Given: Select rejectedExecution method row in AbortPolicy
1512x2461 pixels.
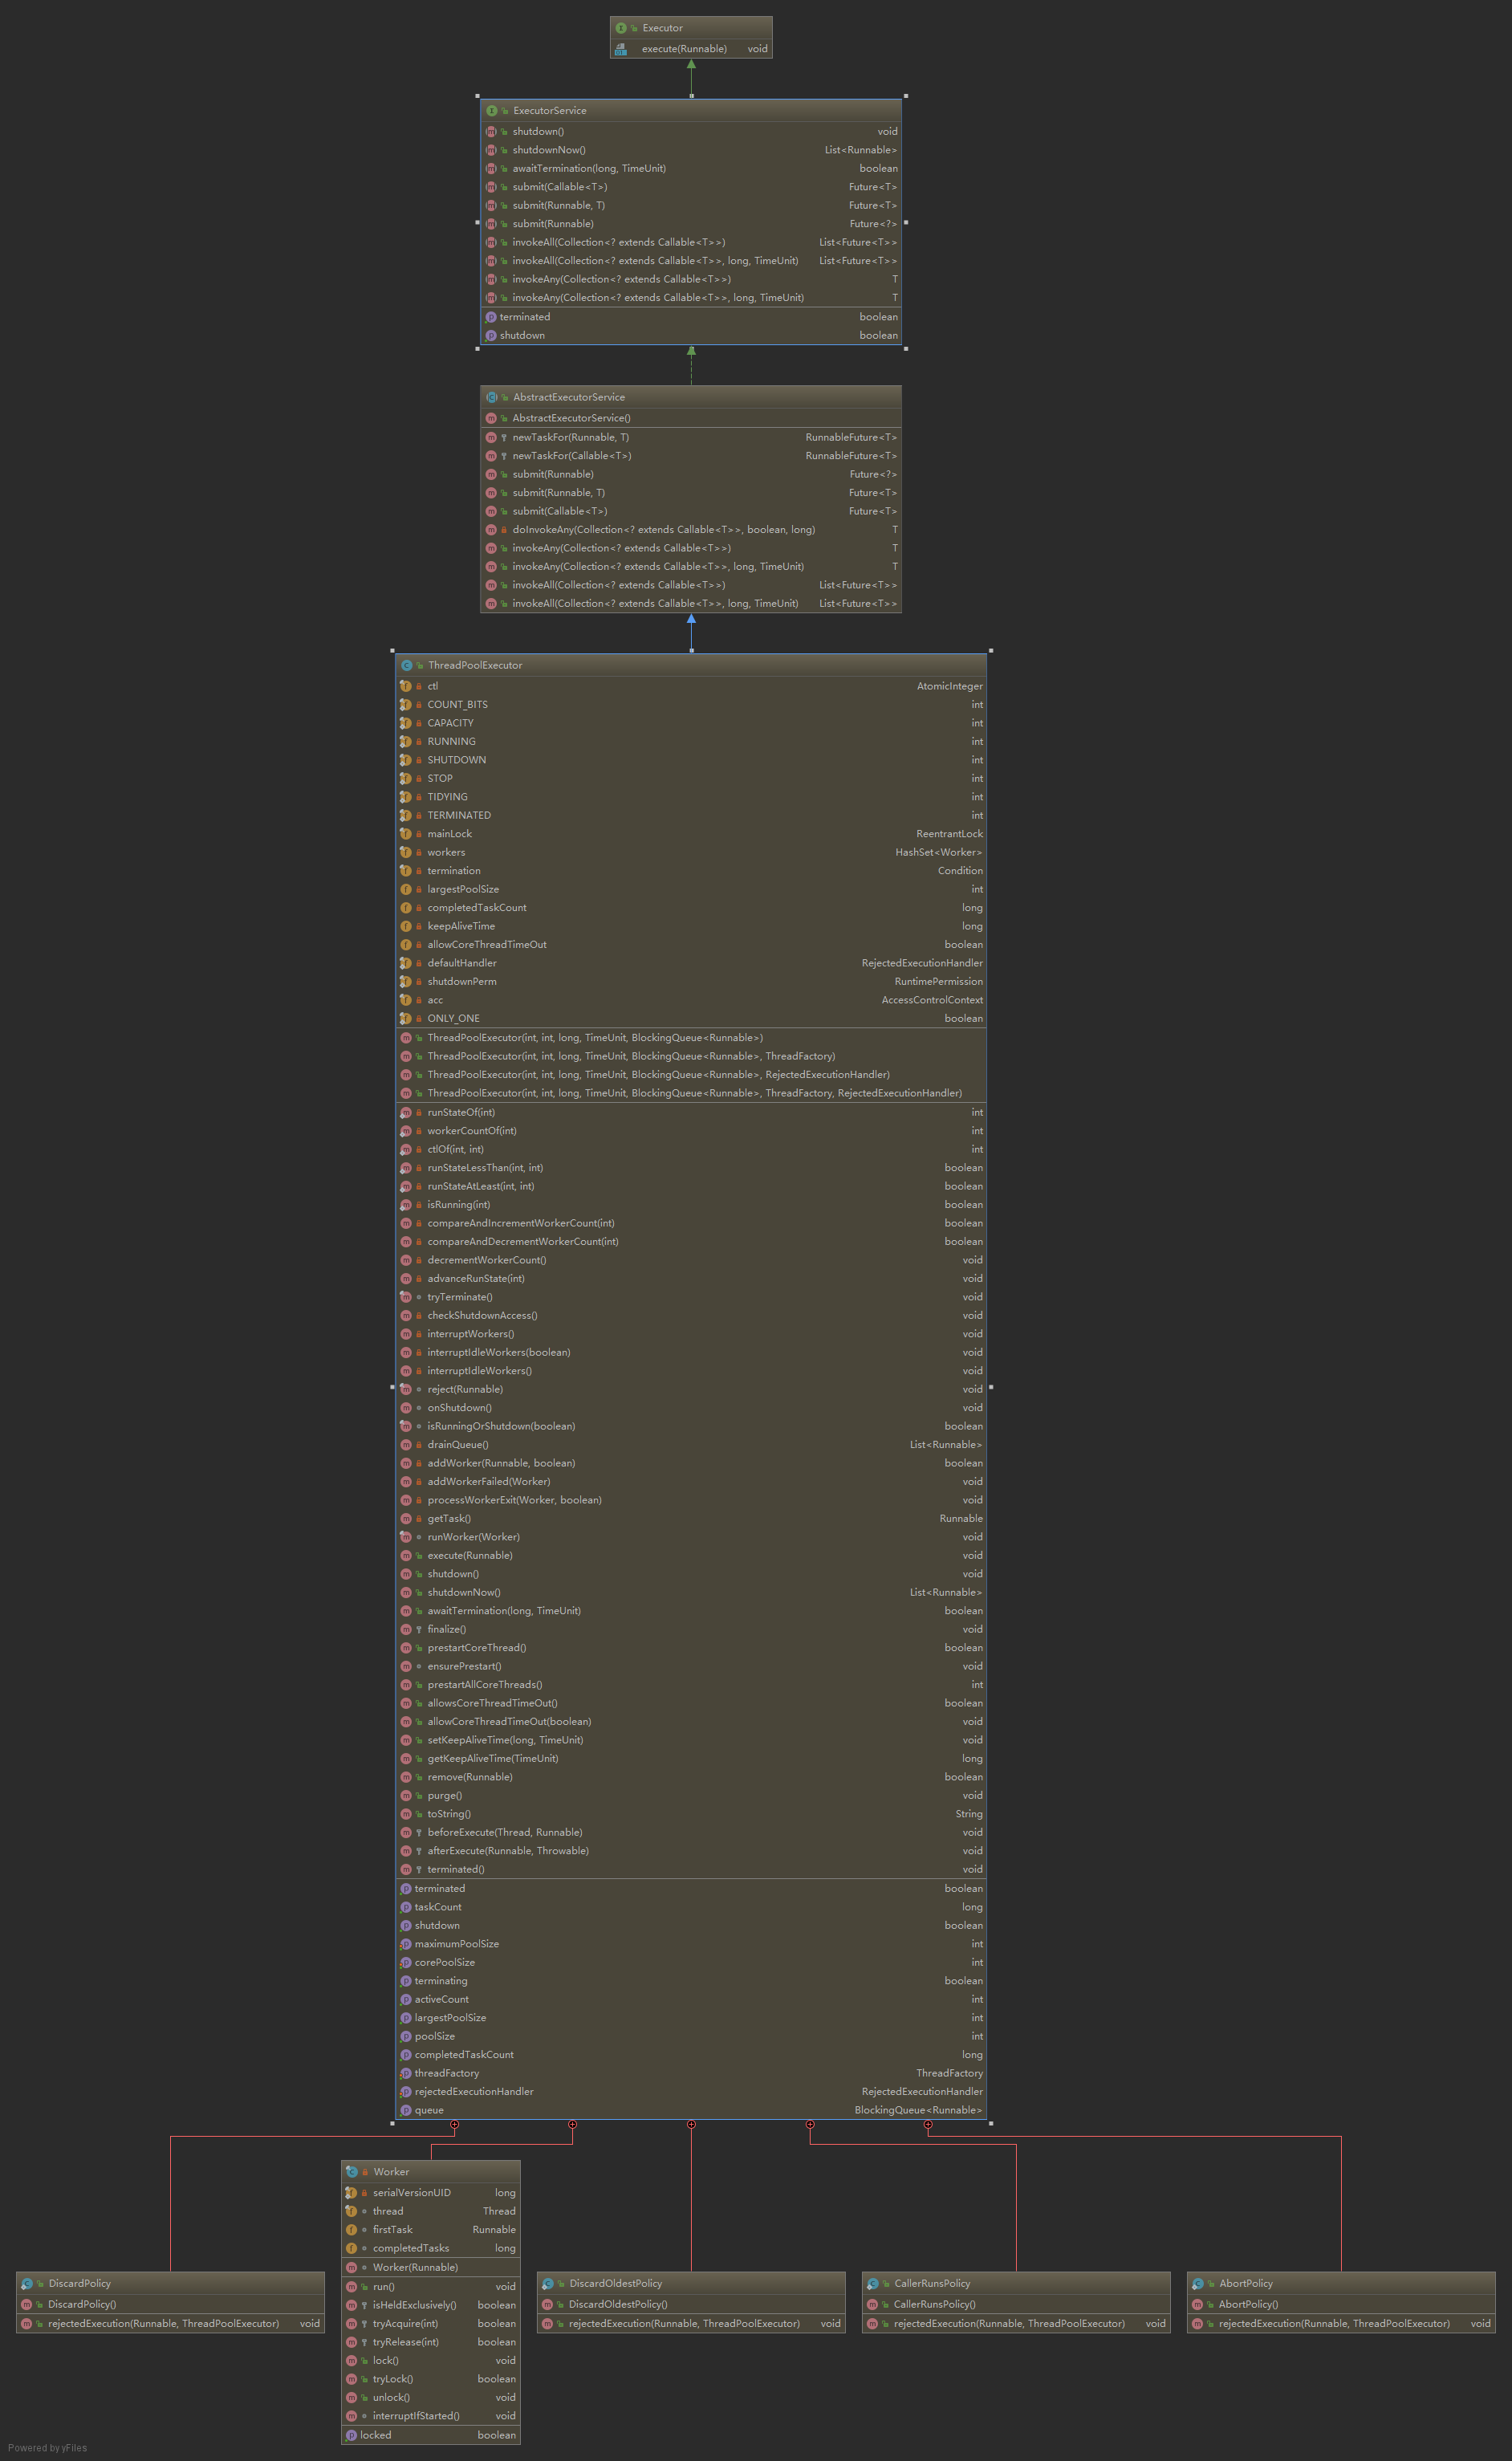Looking at the screenshot, I should coord(1341,2324).
